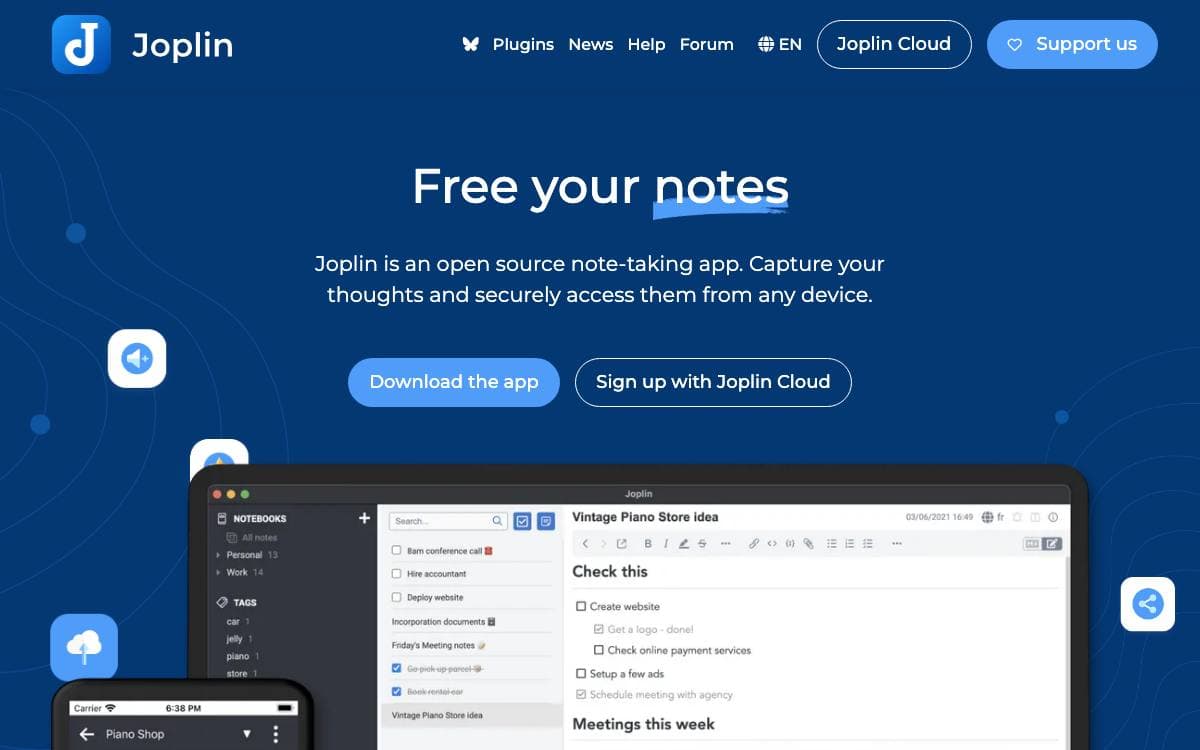Untick 'Schedule meeting with agency' checkbox

click(x=581, y=694)
